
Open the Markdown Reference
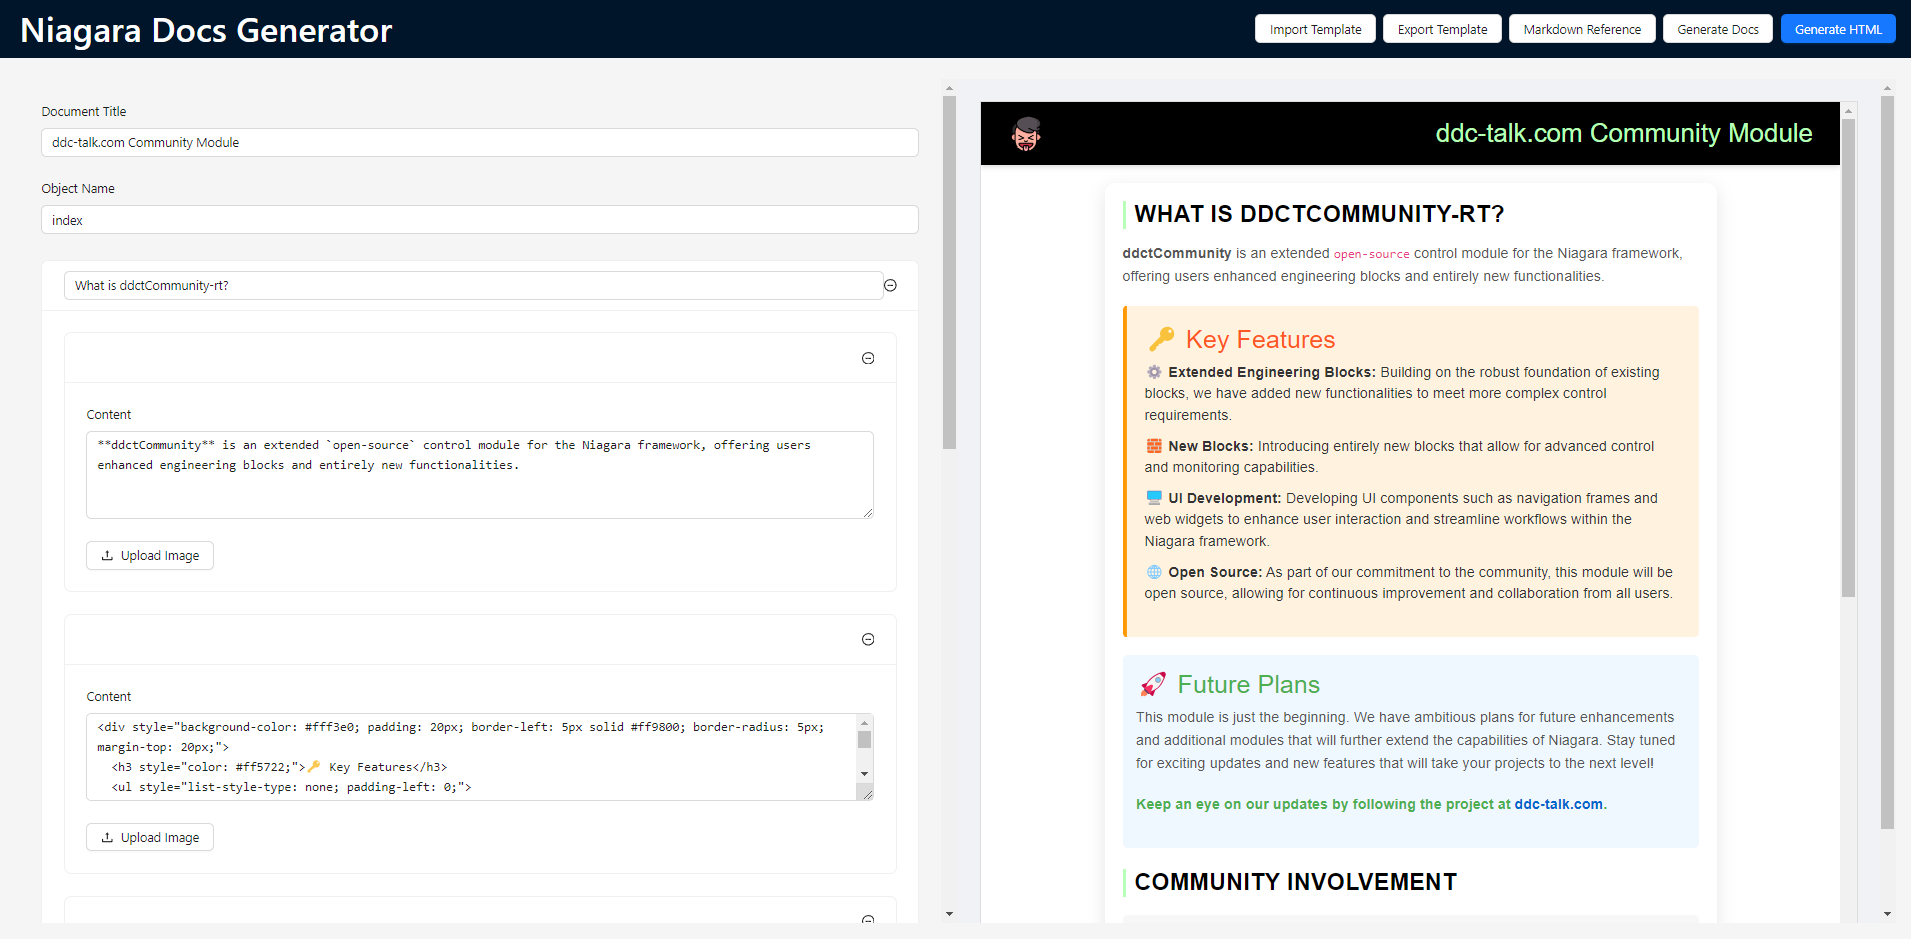pyautogui.click(x=1582, y=29)
